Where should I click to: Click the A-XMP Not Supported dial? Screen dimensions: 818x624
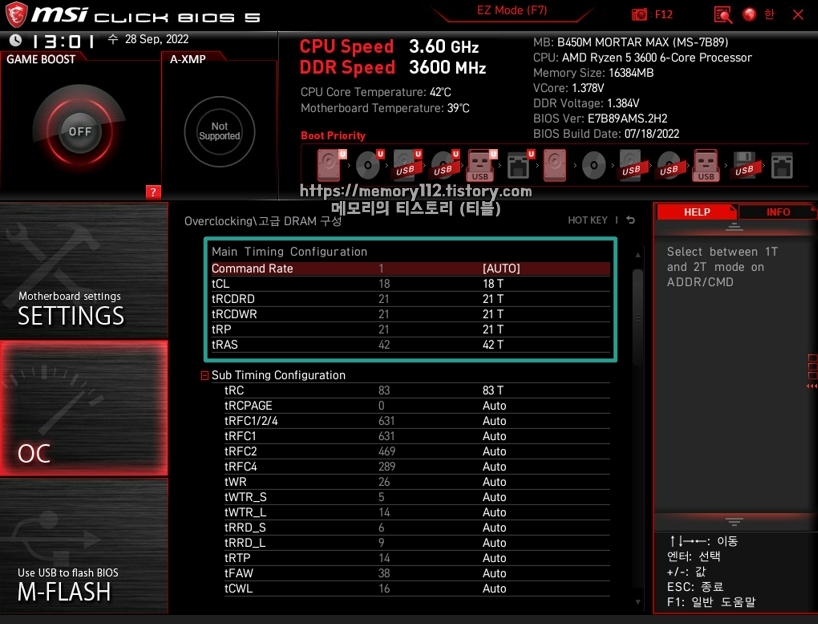(x=219, y=131)
